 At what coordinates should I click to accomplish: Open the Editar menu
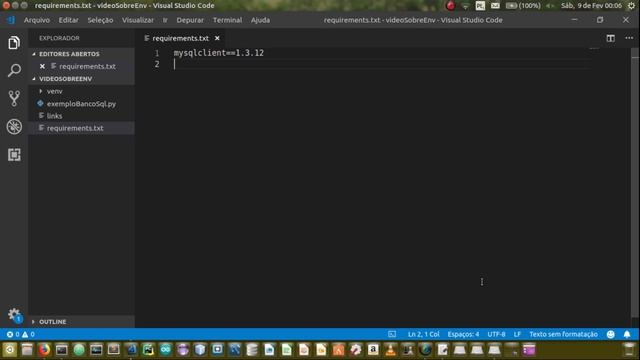(x=68, y=20)
